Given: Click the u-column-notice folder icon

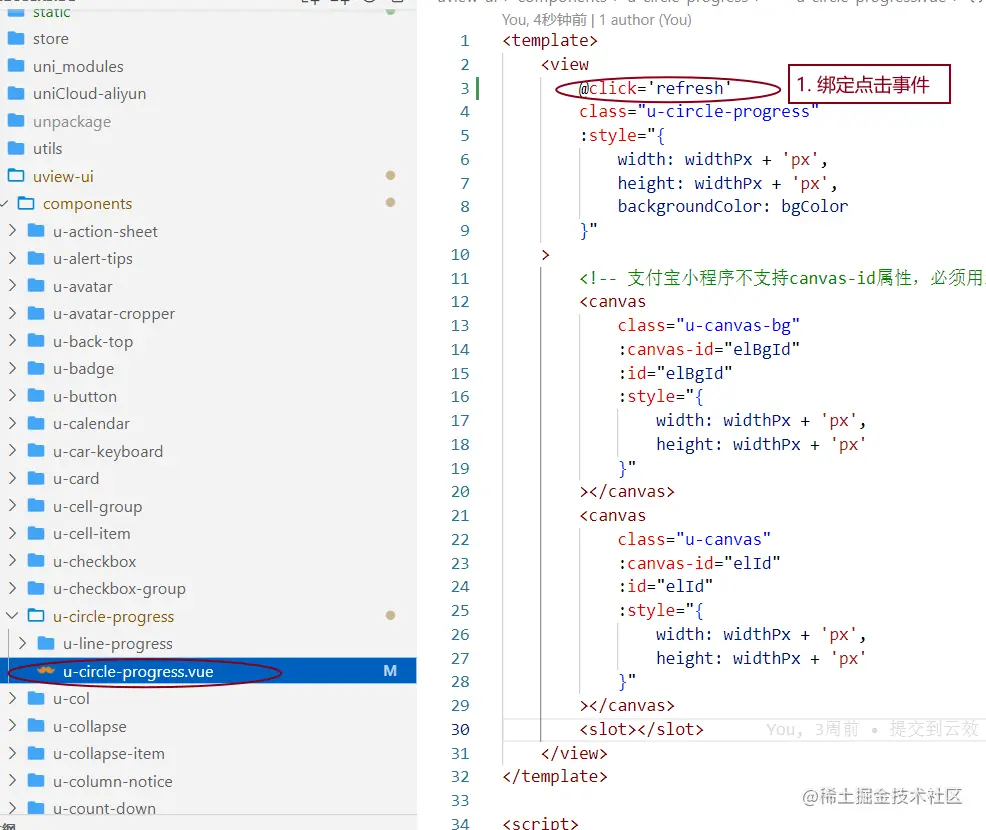Looking at the screenshot, I should tap(36, 780).
